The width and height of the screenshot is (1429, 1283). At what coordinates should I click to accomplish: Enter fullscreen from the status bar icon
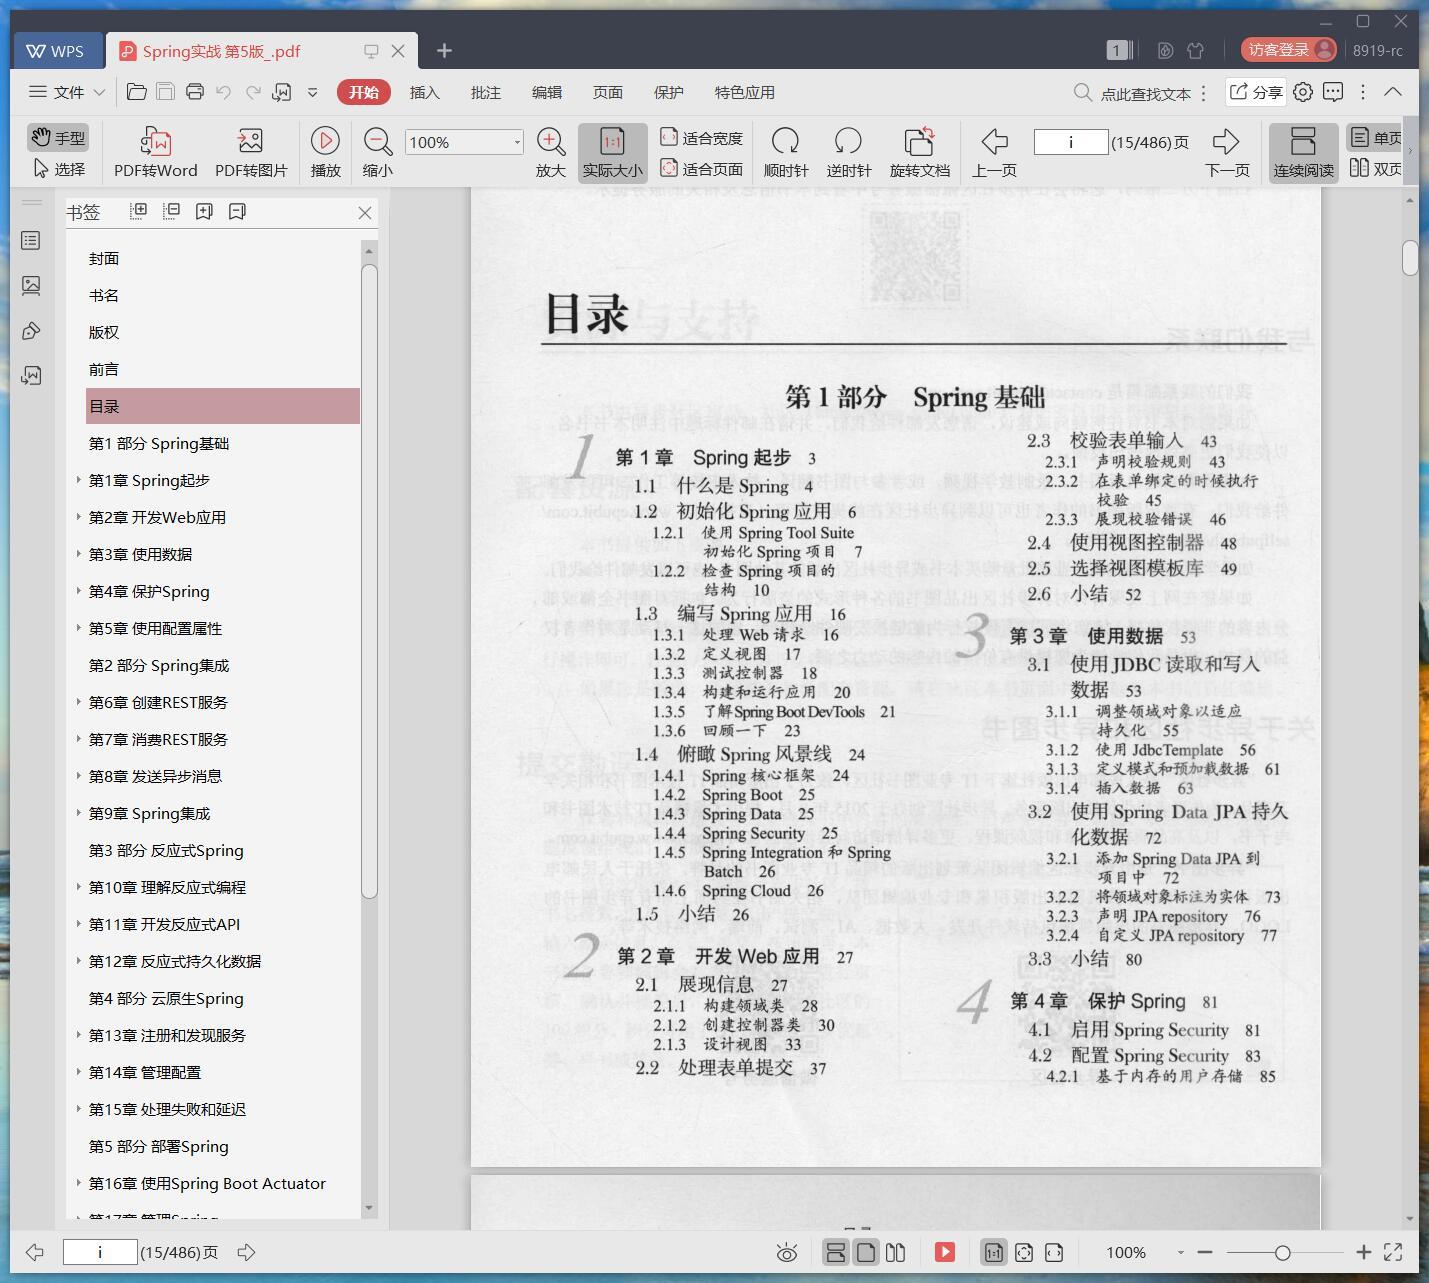click(x=1393, y=1252)
